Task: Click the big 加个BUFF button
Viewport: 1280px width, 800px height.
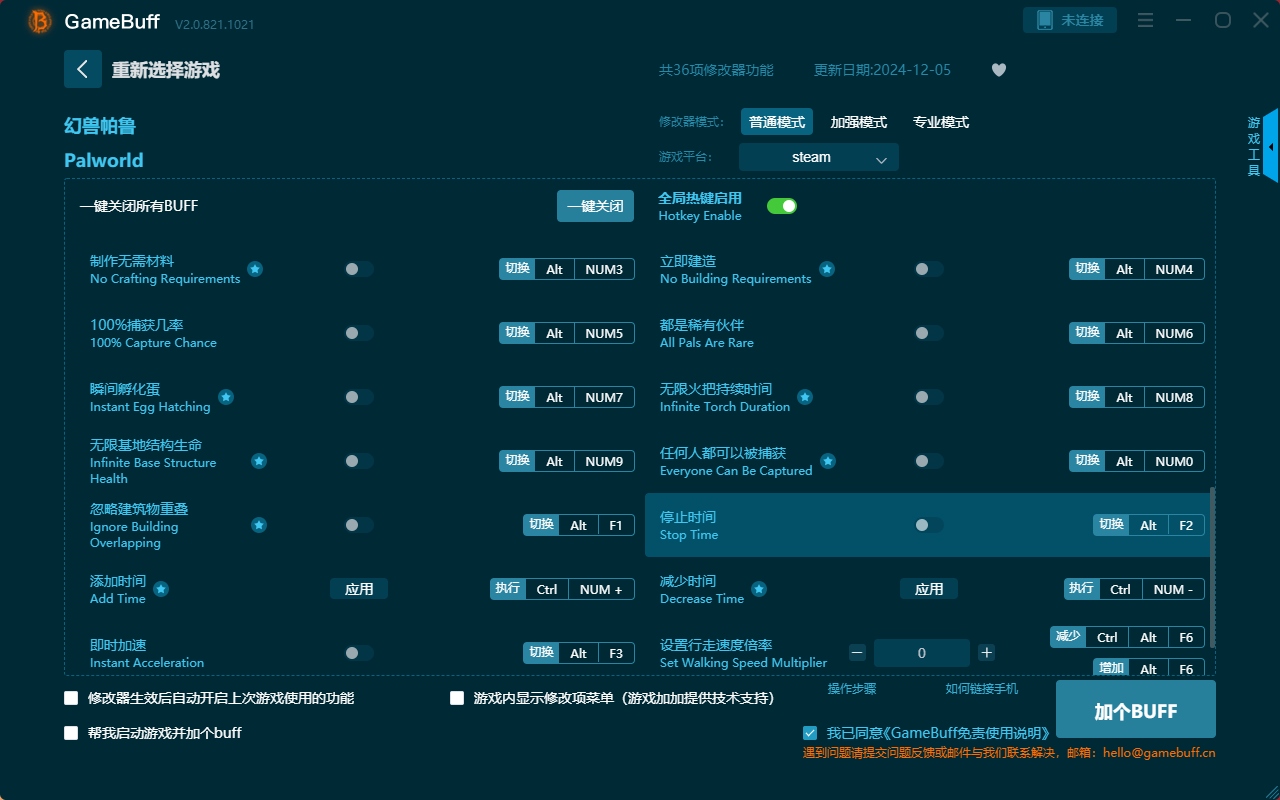Action: (x=1135, y=709)
